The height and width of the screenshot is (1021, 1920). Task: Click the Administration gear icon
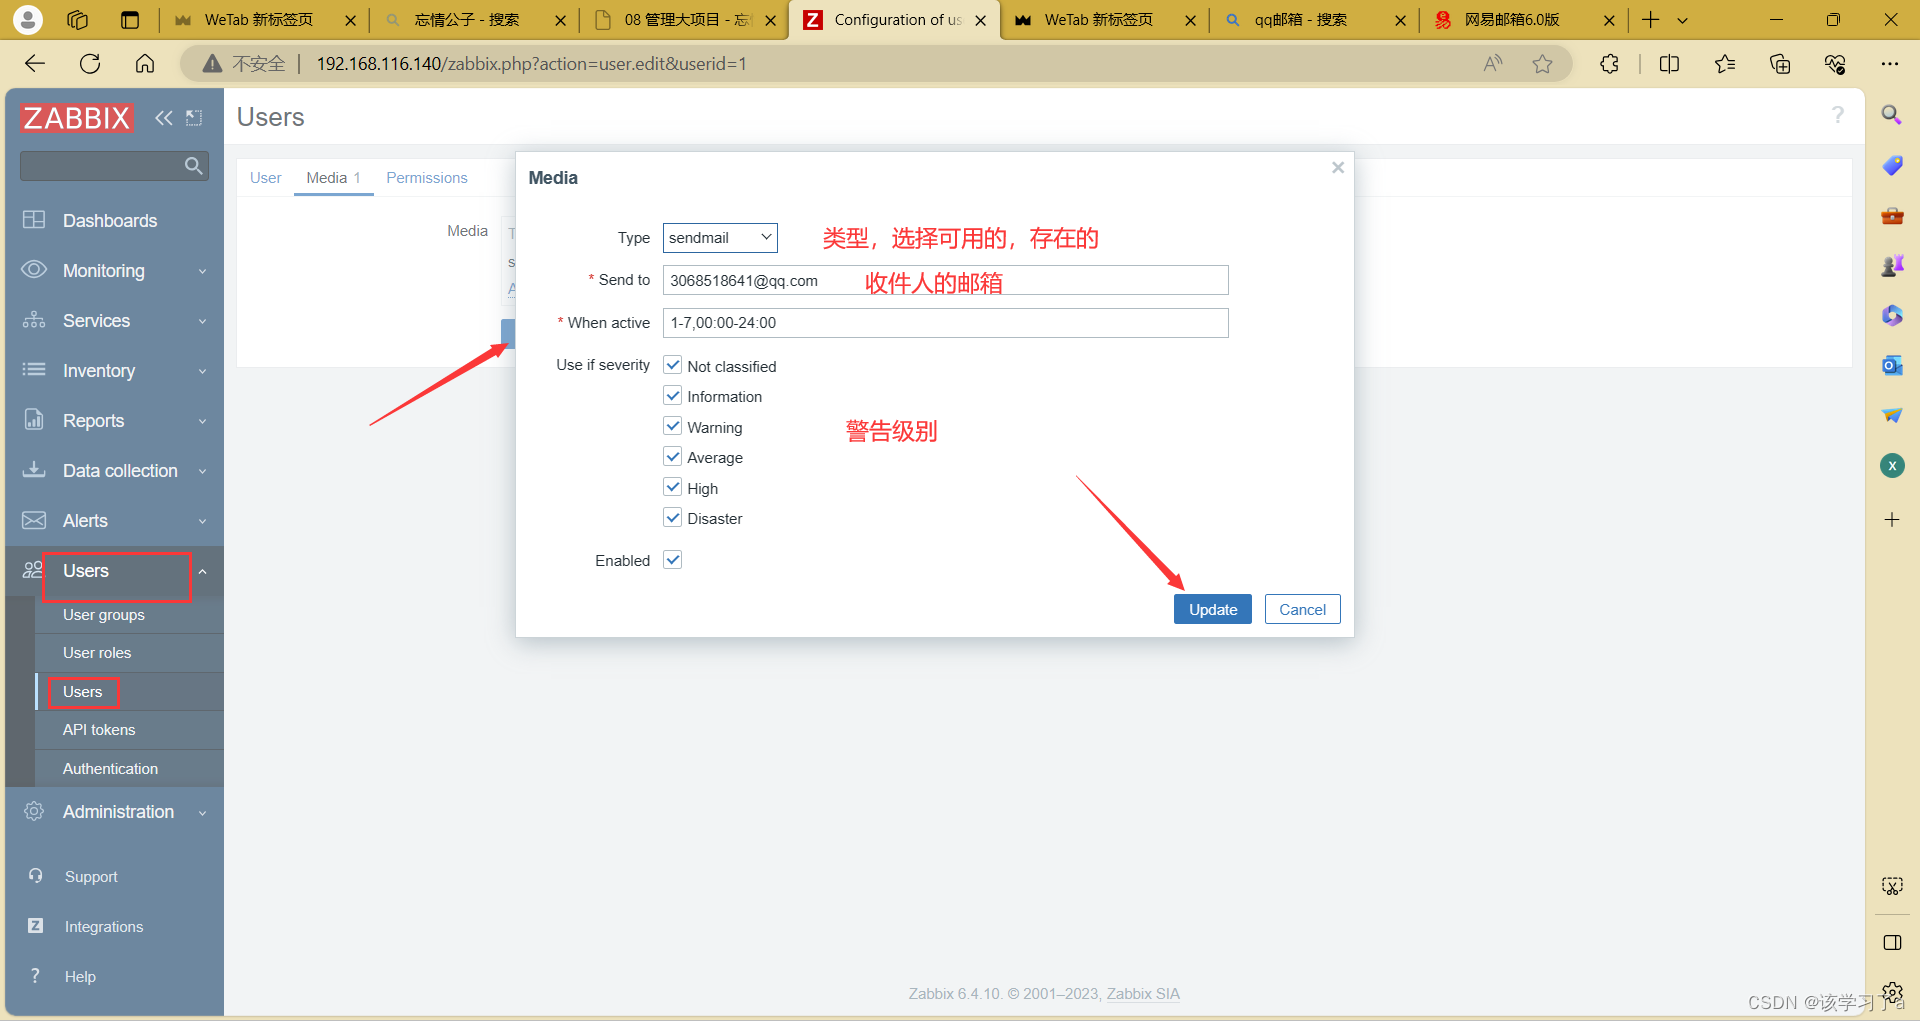pos(34,811)
